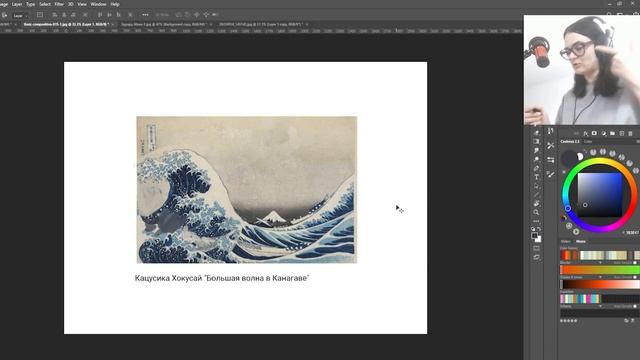Click the multicolor Swatches strip
This screenshot has width=640, height=360.
(580, 299)
